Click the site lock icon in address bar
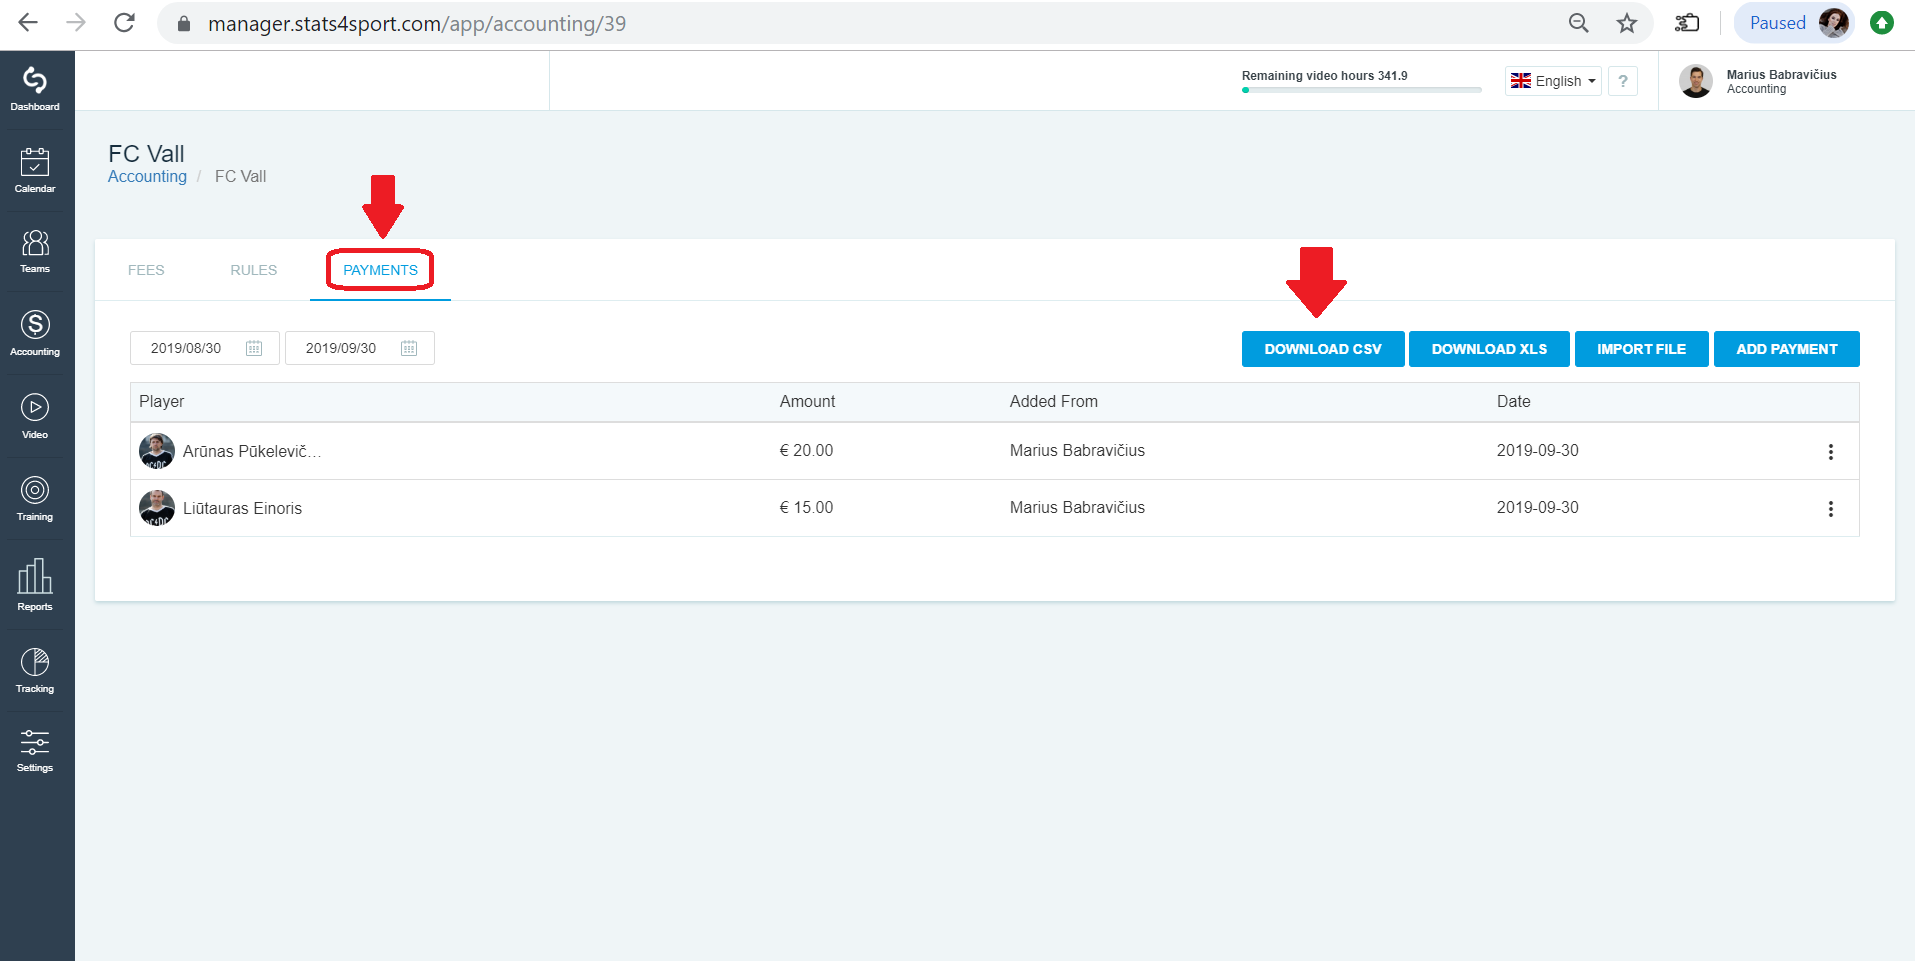This screenshot has width=1915, height=961. pyautogui.click(x=183, y=23)
